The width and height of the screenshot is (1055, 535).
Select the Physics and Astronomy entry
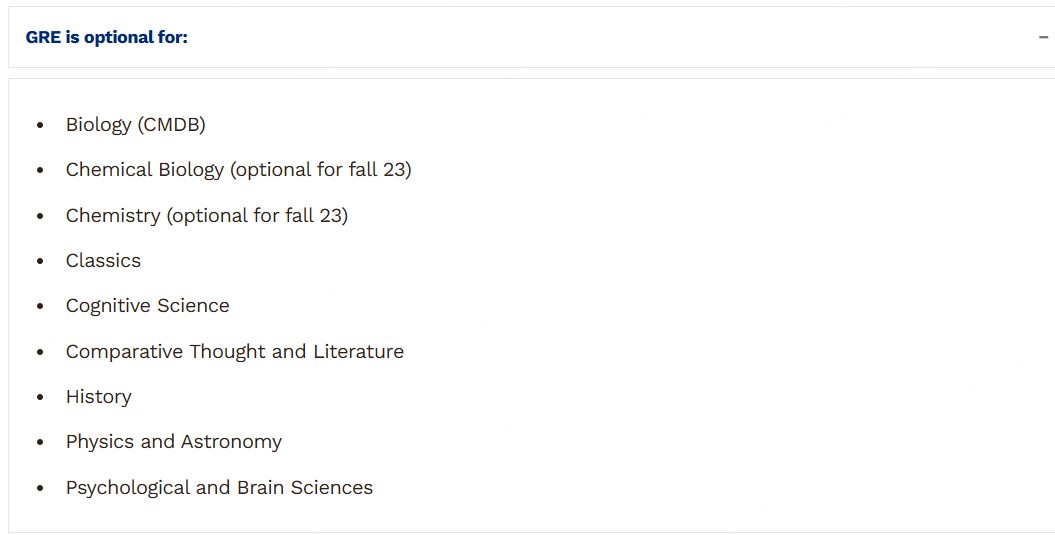click(173, 442)
